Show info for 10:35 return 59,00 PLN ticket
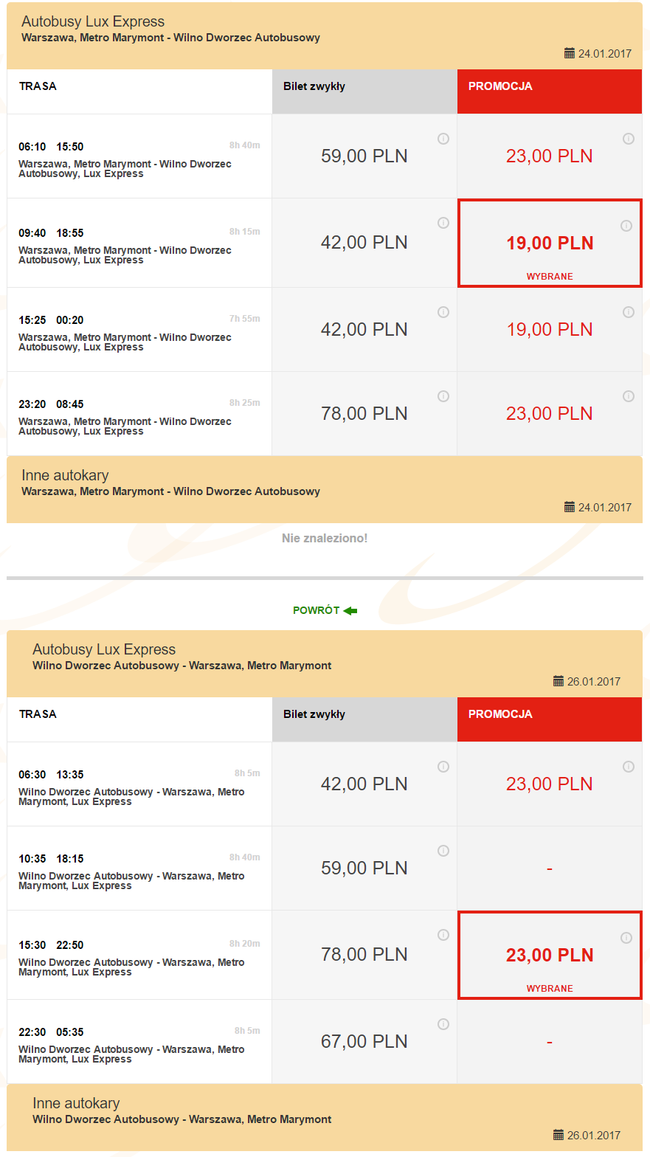The image size is (650, 1157). [x=443, y=851]
